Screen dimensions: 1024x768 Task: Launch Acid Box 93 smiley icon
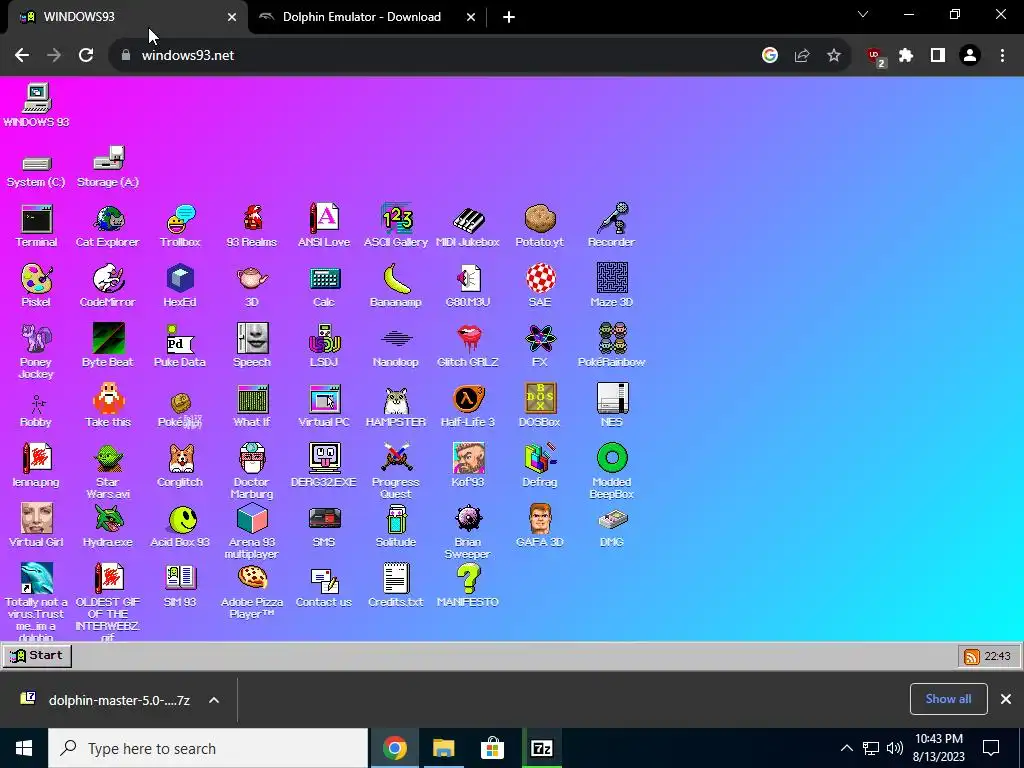(x=180, y=526)
